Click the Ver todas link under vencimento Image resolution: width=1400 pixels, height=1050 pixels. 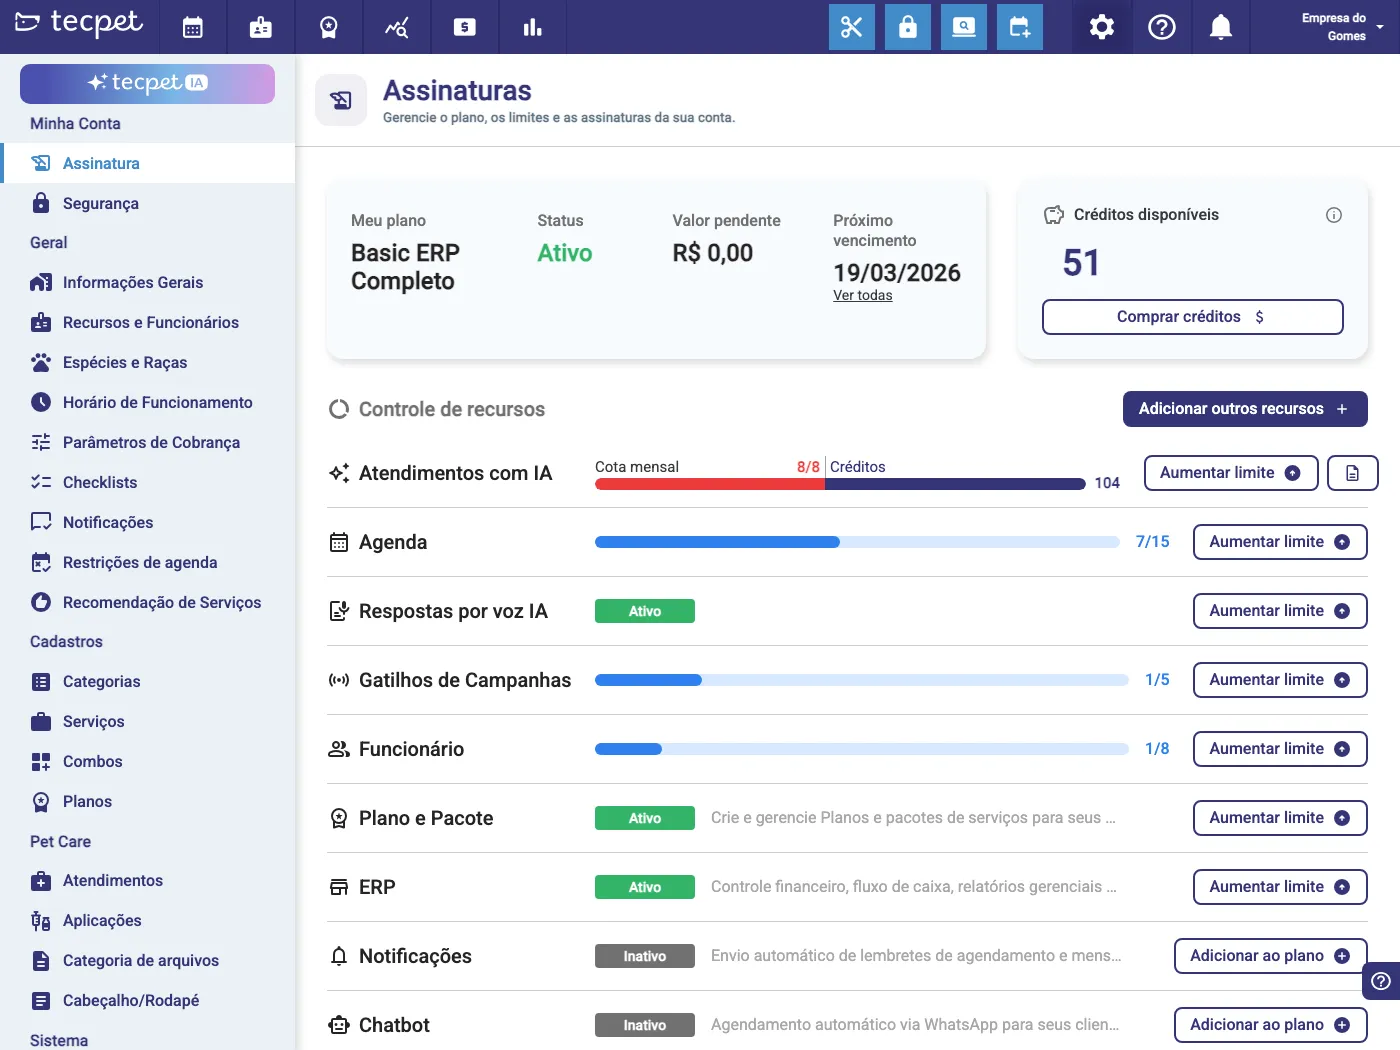tap(862, 295)
